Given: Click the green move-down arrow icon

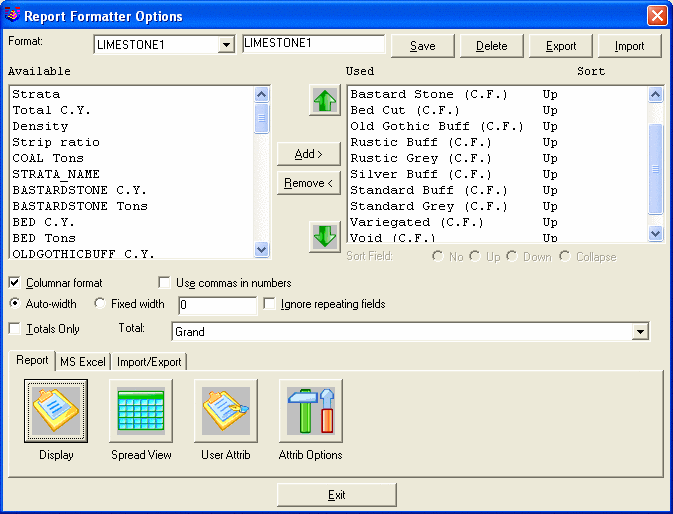Looking at the screenshot, I should pyautogui.click(x=324, y=237).
